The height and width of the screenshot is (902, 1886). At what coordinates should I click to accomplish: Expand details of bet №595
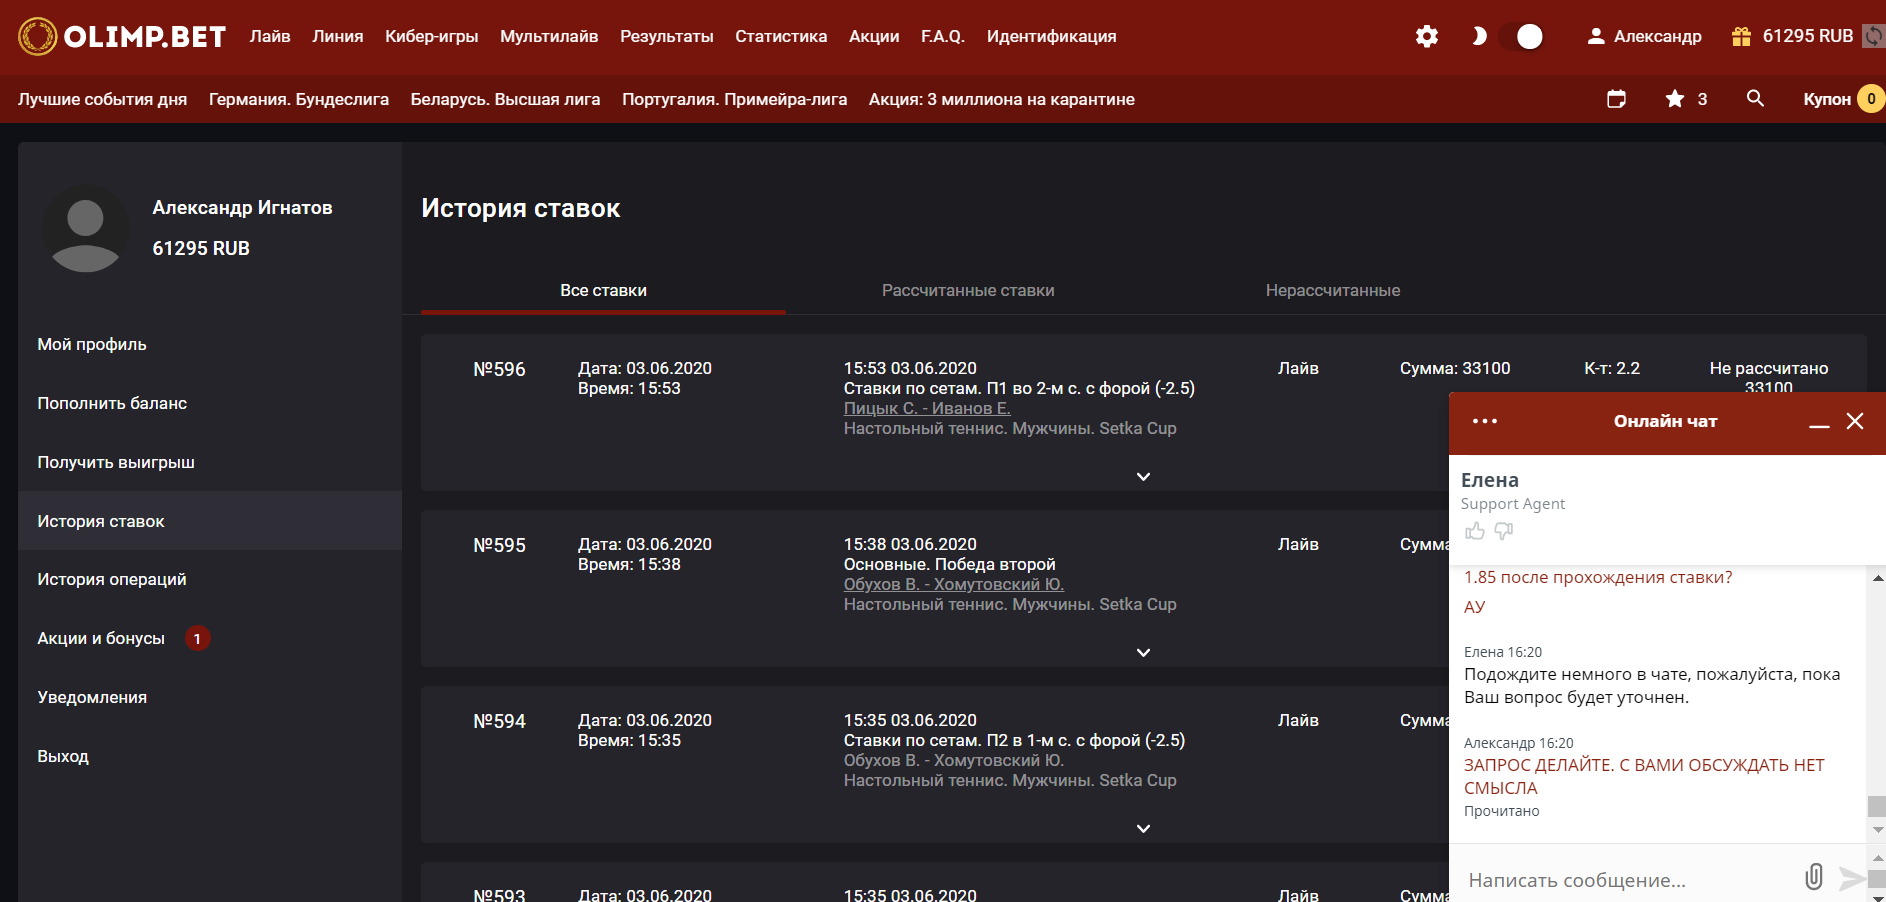click(1143, 653)
